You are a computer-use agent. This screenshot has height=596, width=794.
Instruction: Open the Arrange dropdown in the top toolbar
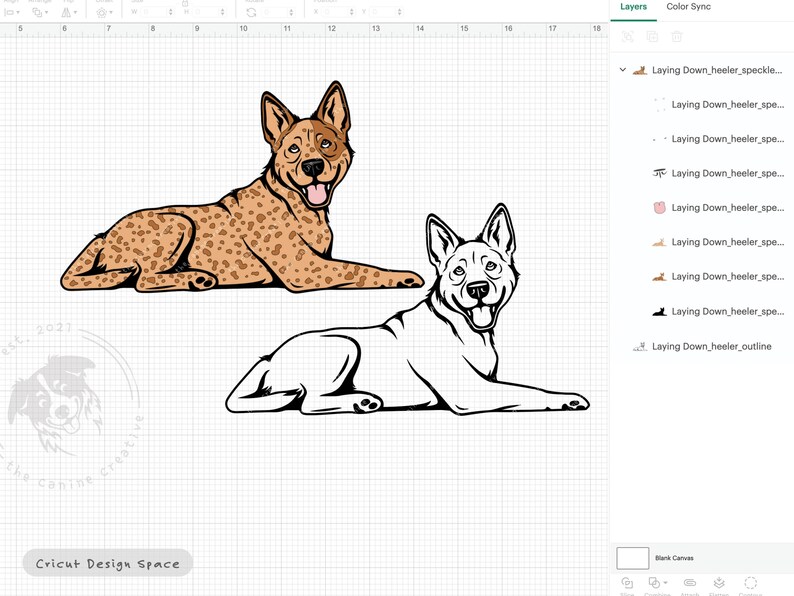(x=40, y=12)
